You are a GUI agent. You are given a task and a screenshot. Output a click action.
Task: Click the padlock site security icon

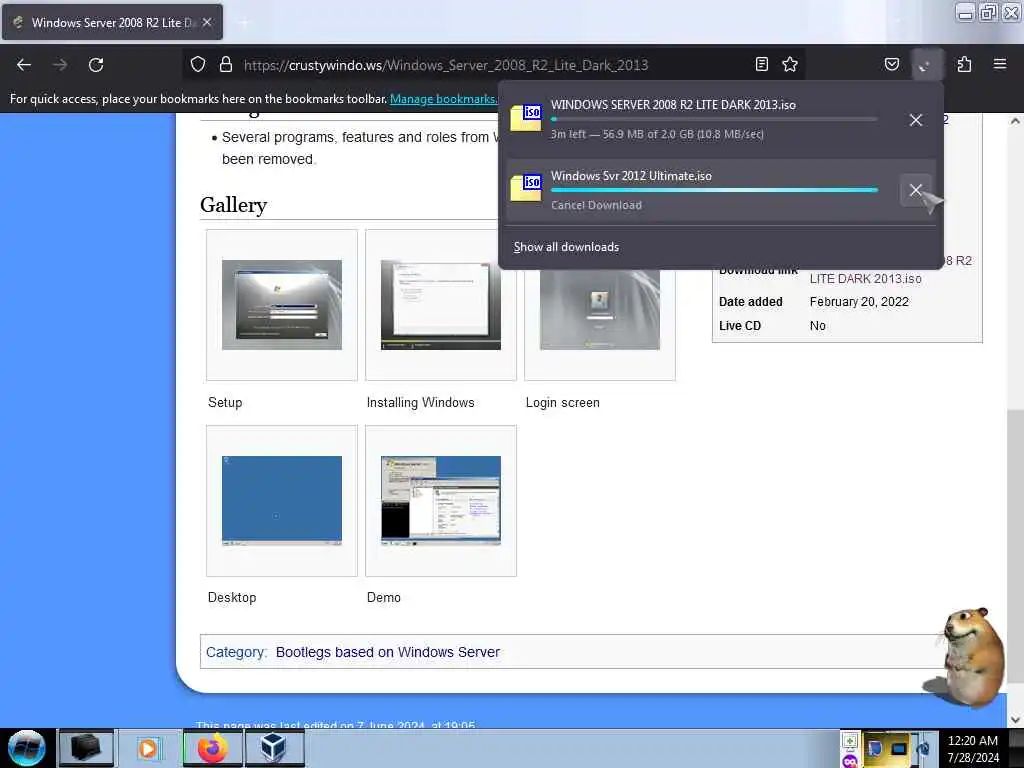(x=226, y=64)
